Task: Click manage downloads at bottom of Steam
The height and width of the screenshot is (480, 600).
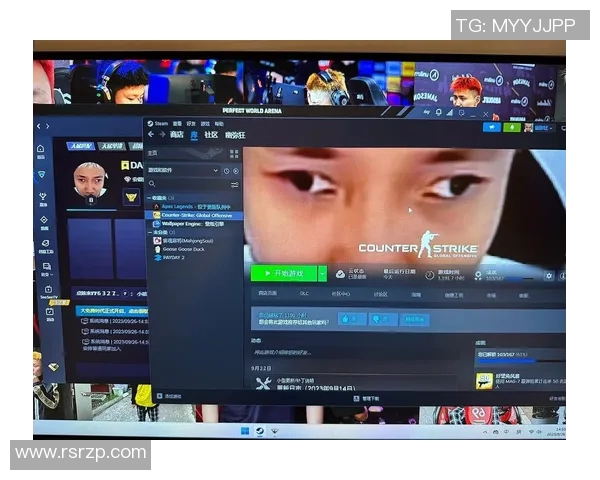Action: coord(367,398)
